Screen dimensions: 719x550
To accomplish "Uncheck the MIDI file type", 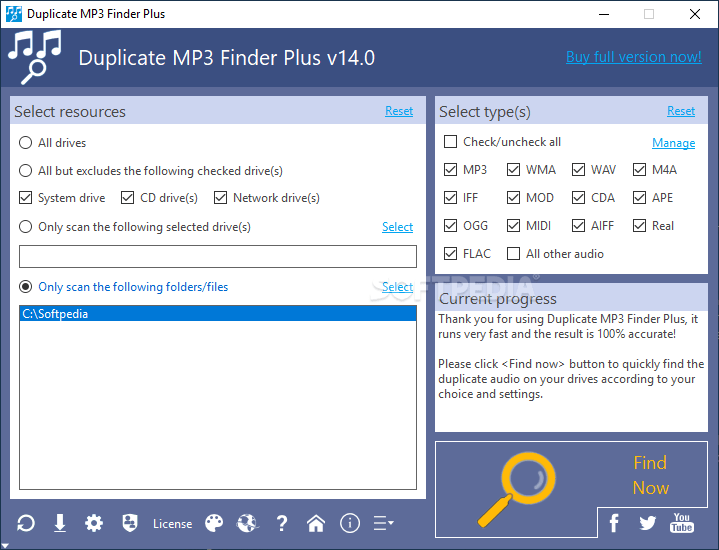I will [x=513, y=226].
